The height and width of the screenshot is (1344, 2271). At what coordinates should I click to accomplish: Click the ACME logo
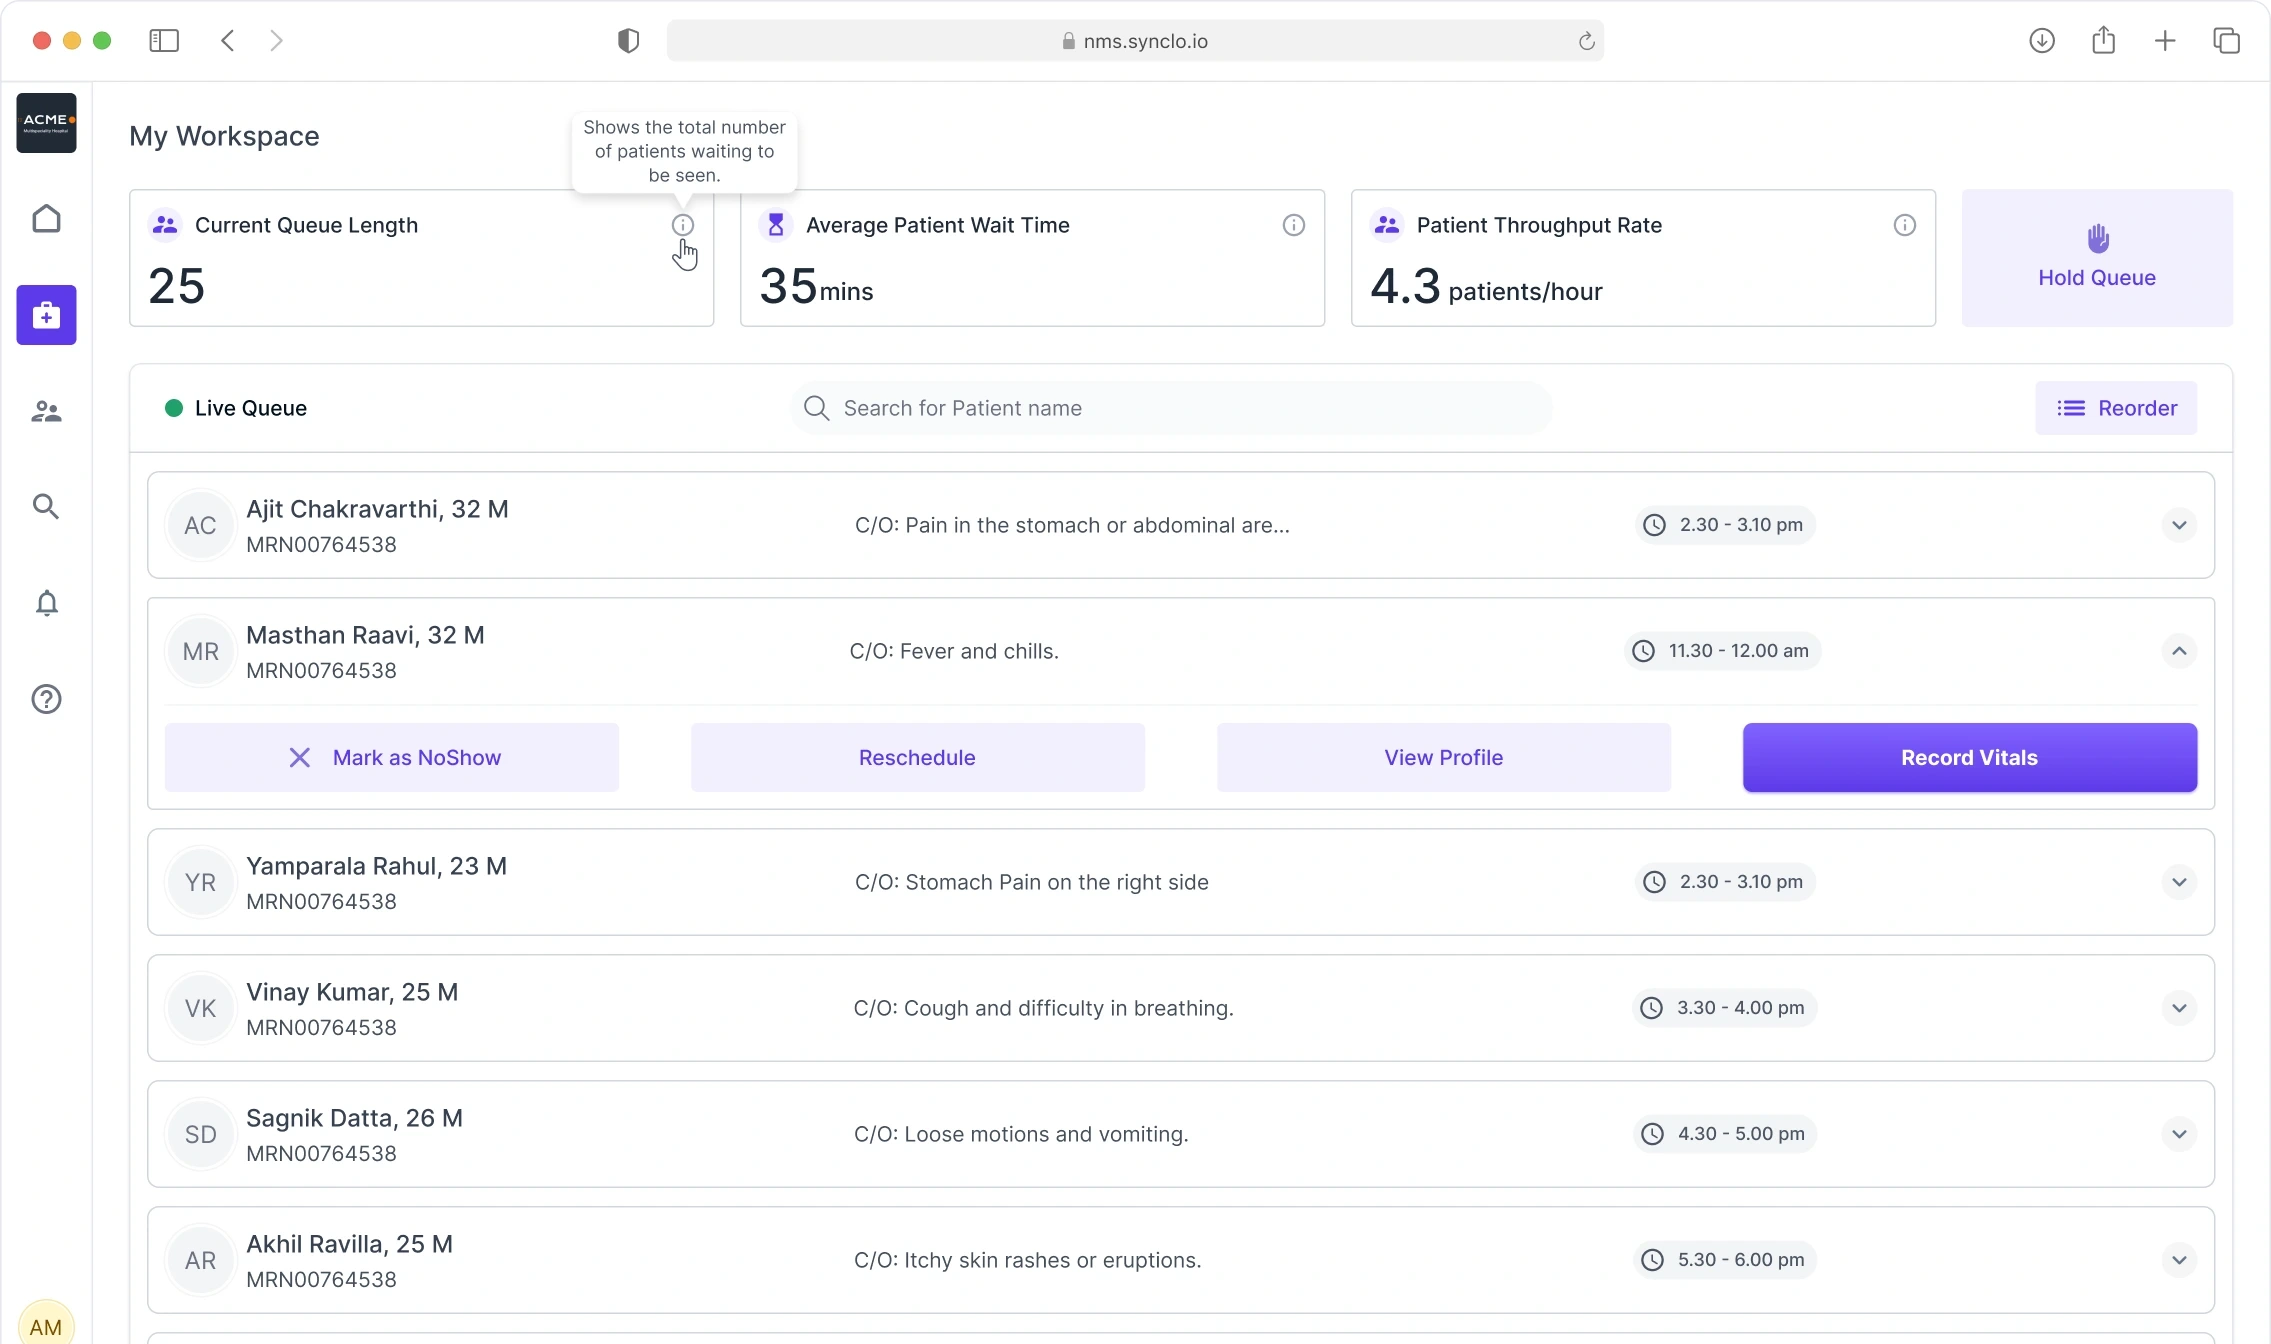tap(46, 123)
